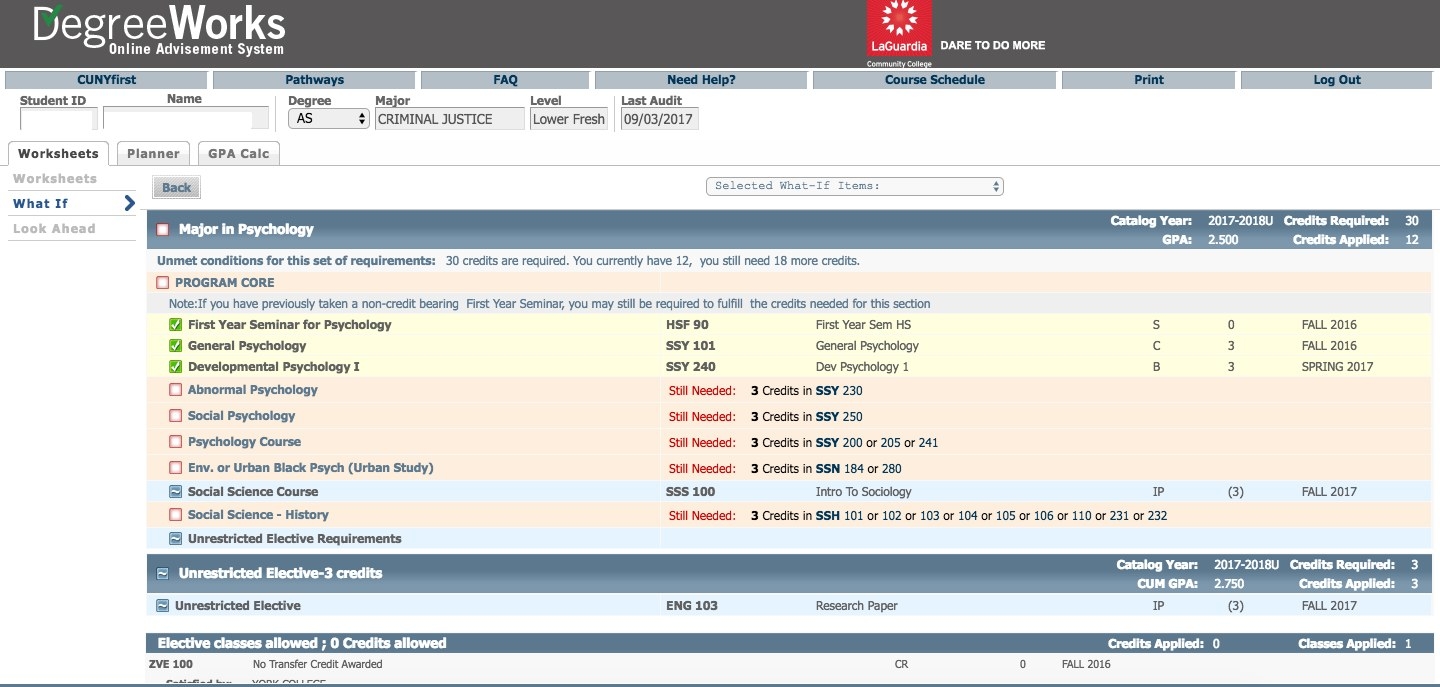This screenshot has height=687, width=1440.
Task: Click the First Year Seminar for Psychology checkmark
Action: pos(175,325)
